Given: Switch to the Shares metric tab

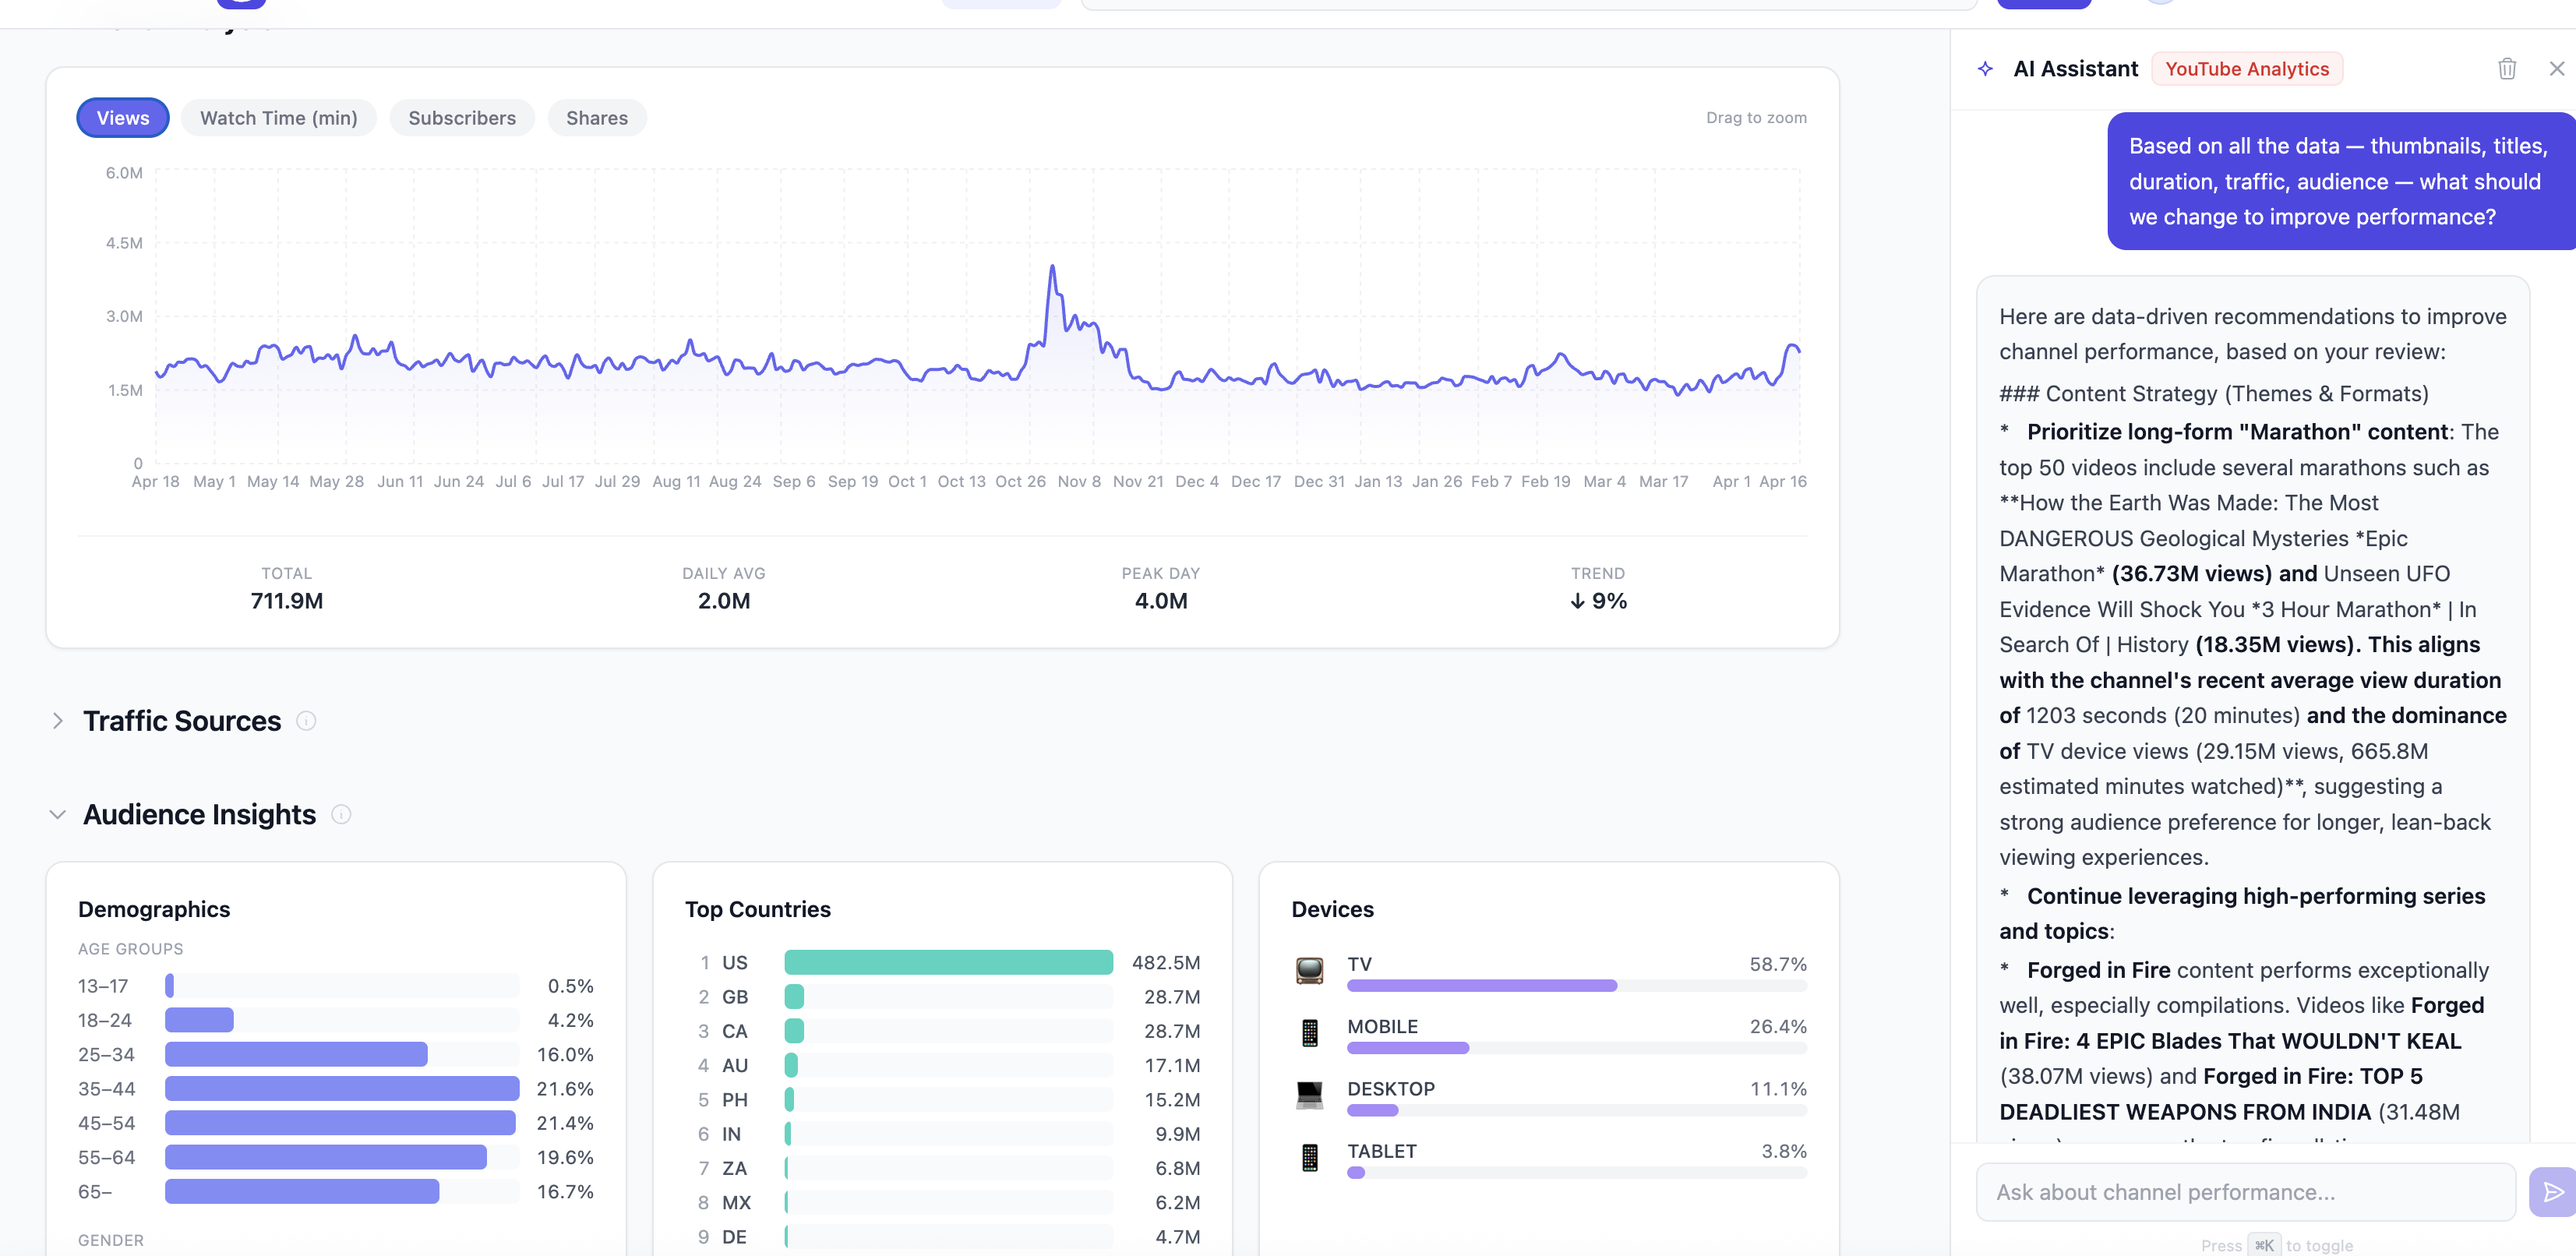Looking at the screenshot, I should pos(596,117).
